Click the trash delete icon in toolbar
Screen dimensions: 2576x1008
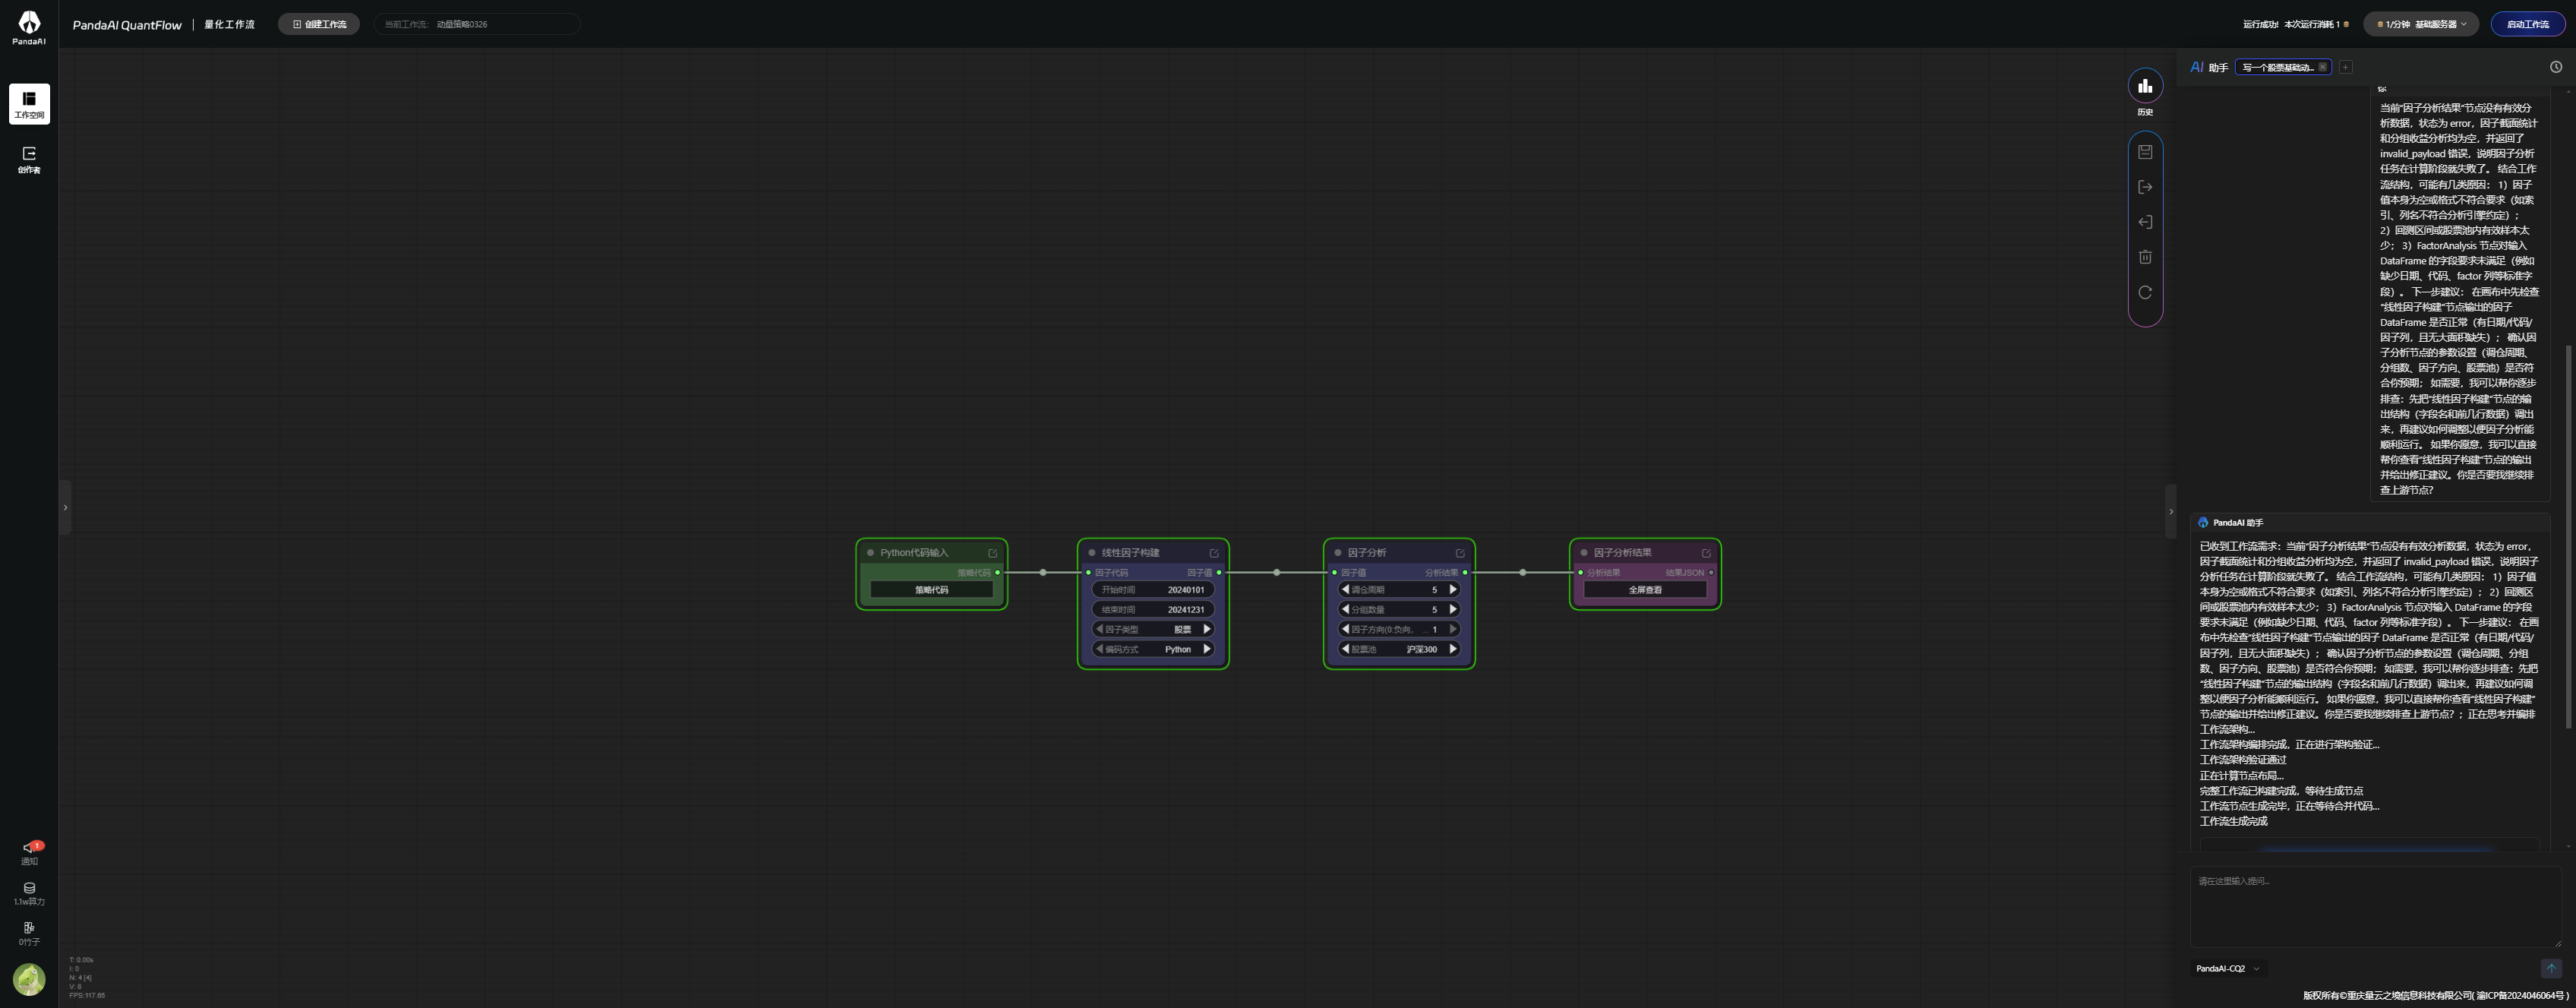[x=2144, y=257]
